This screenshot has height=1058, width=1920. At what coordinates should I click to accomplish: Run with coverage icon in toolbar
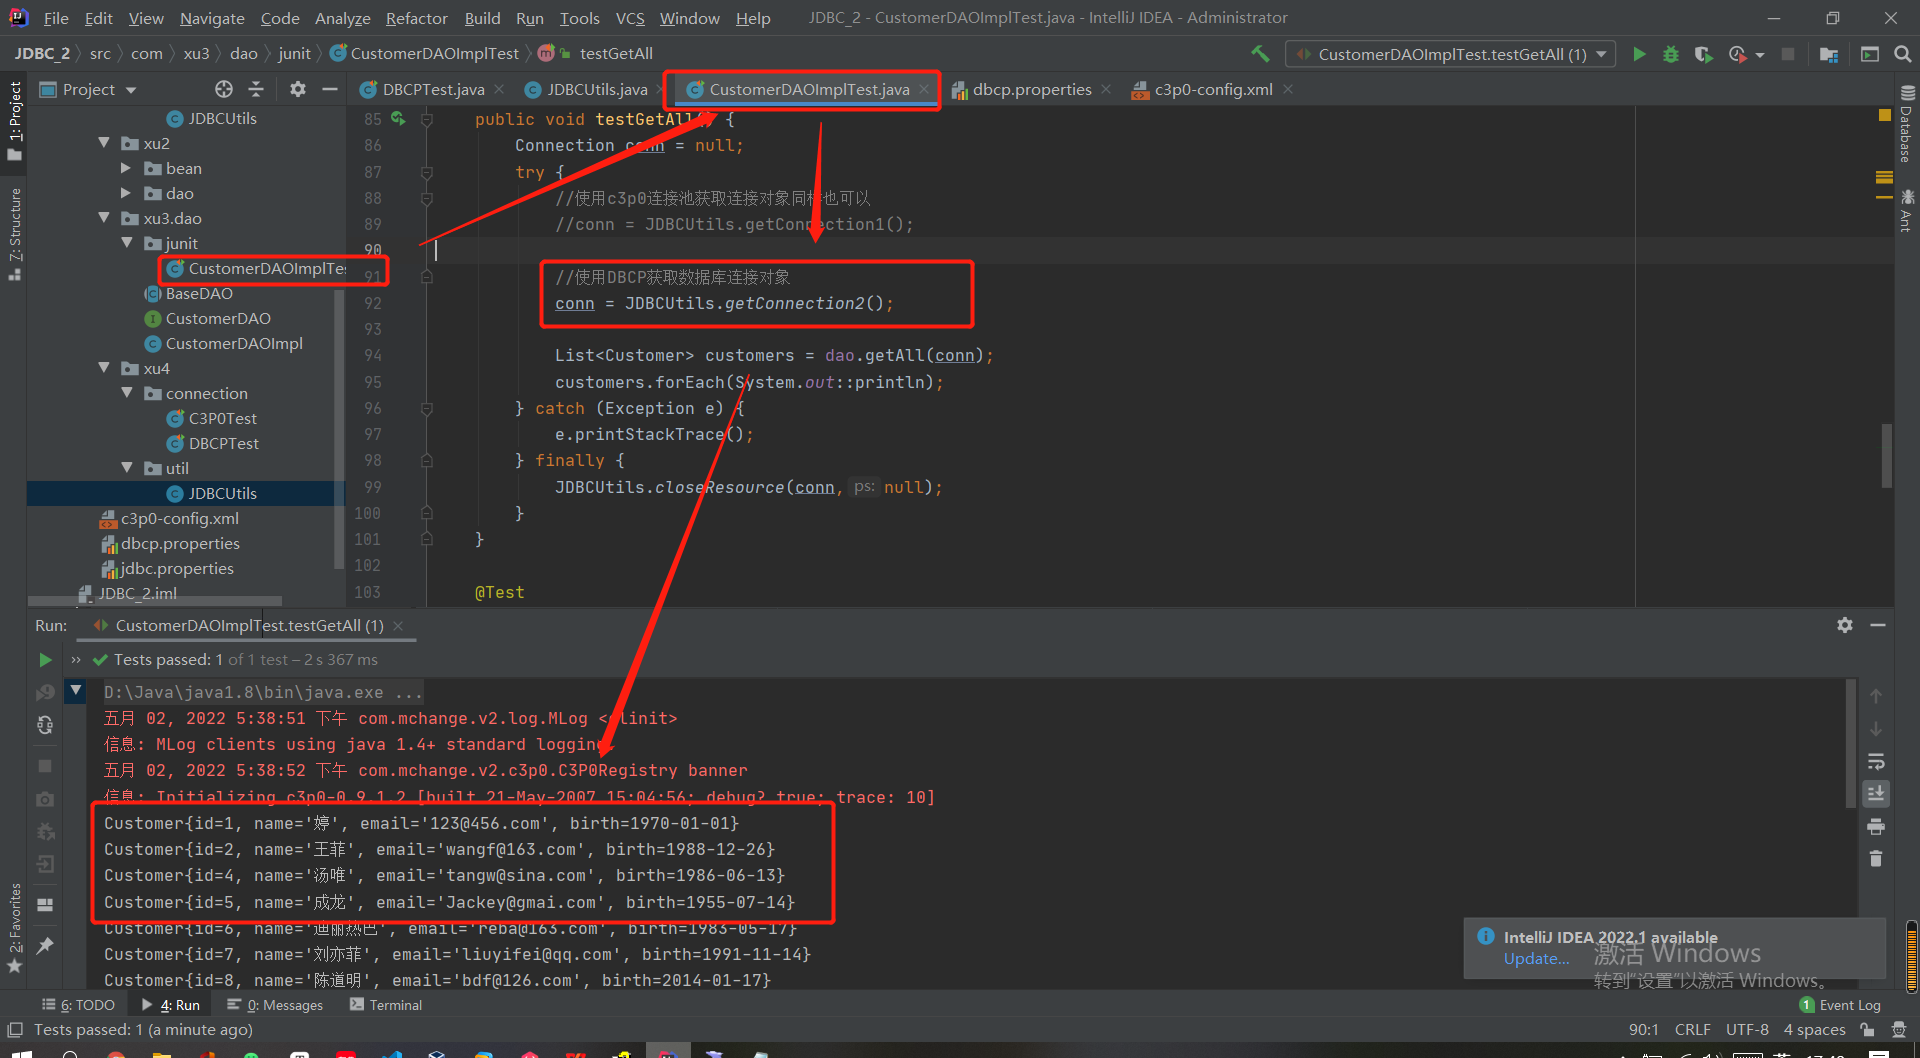1703,54
